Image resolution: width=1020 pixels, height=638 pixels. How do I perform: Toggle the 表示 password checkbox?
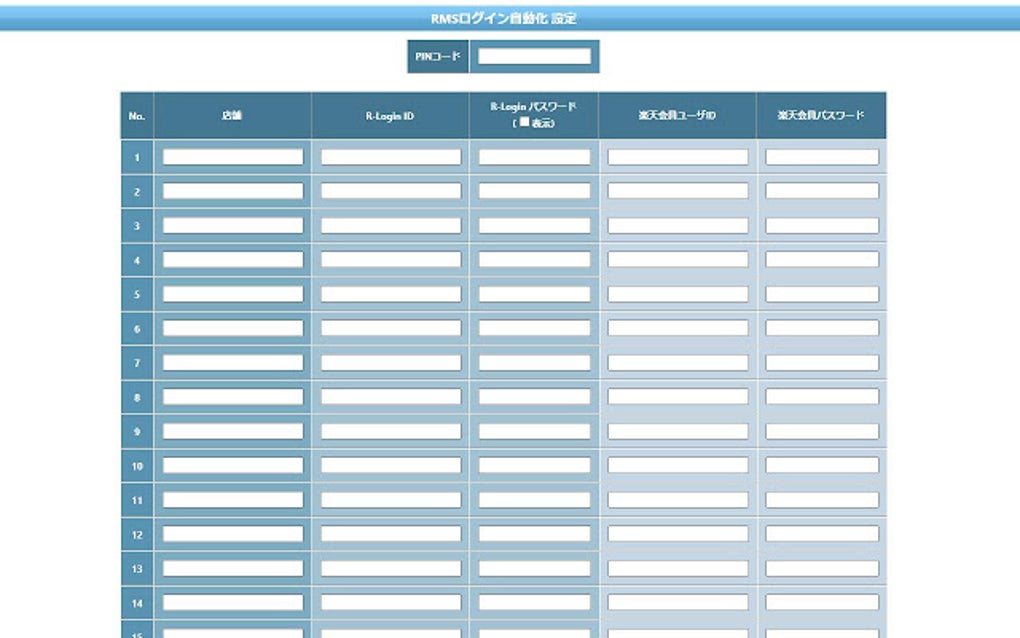(524, 122)
